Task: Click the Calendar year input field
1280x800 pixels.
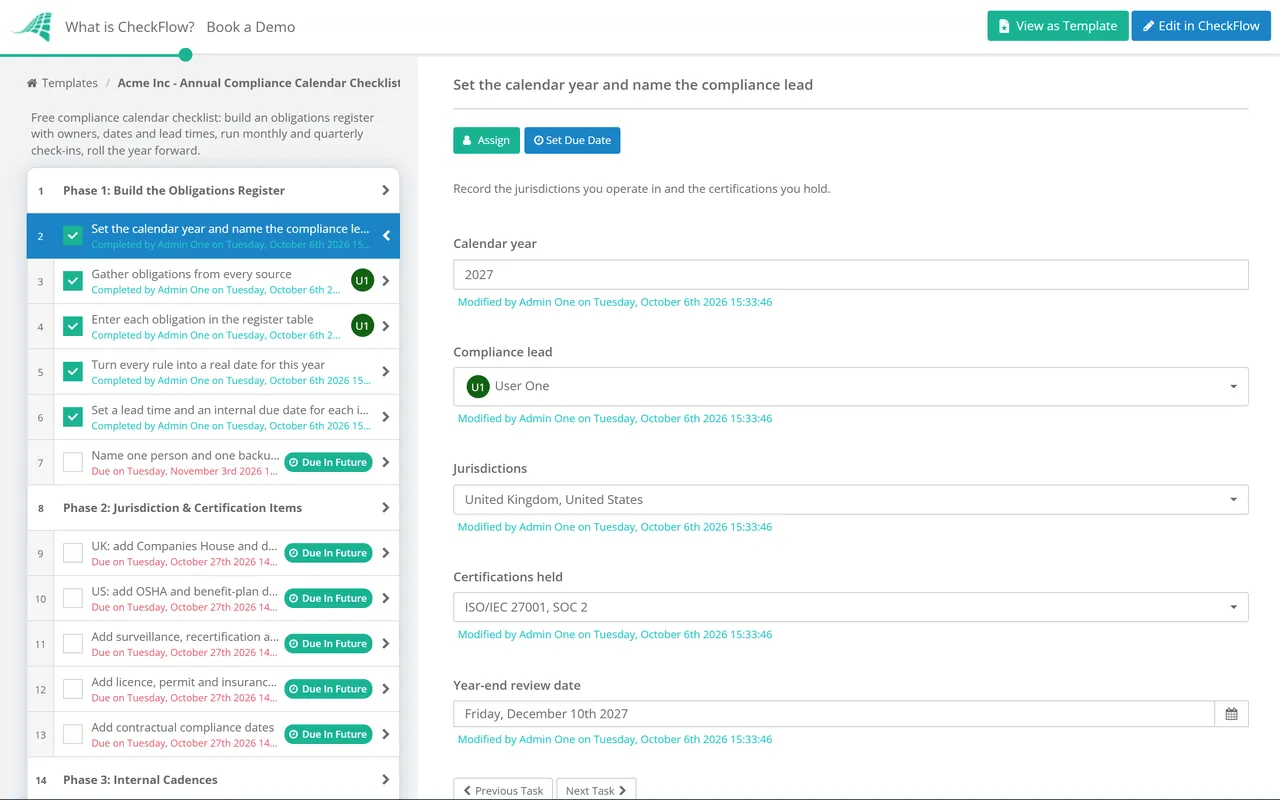Action: [850, 275]
